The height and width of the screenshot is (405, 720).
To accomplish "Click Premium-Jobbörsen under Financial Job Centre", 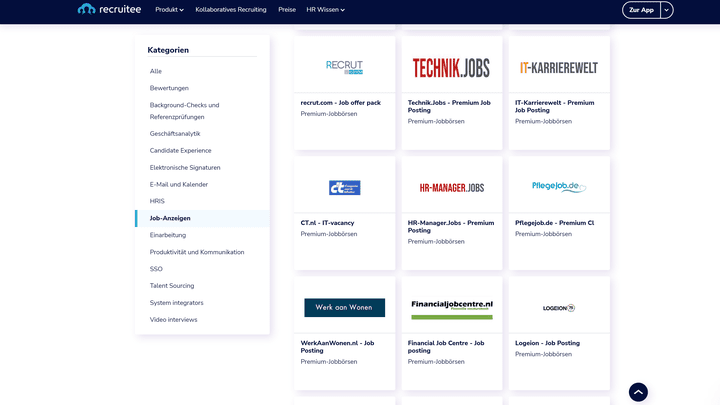I will pos(436,362).
